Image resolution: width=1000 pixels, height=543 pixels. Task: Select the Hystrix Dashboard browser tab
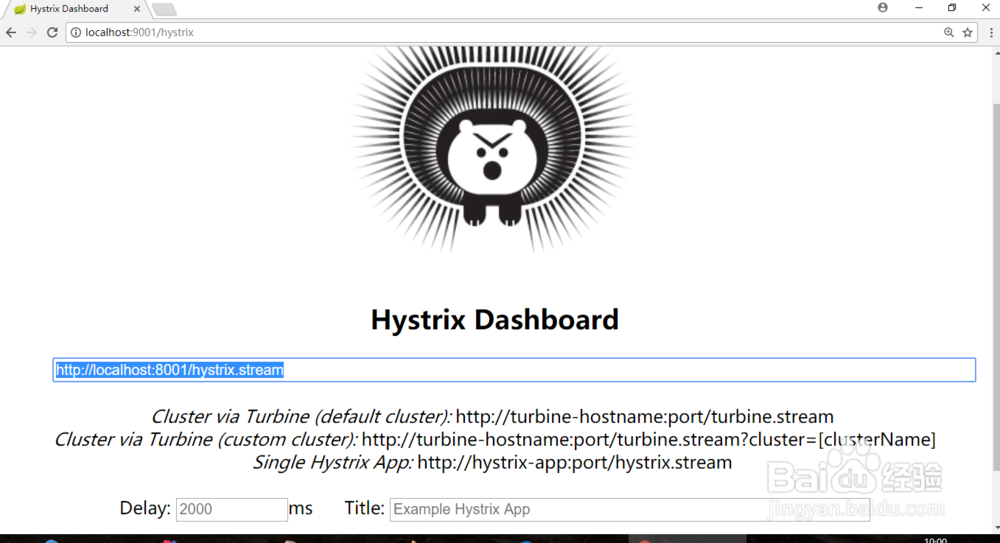pos(77,9)
